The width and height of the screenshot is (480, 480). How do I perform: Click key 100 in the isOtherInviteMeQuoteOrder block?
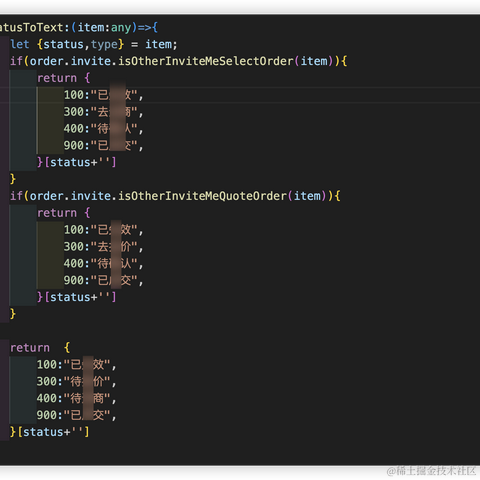[74, 230]
